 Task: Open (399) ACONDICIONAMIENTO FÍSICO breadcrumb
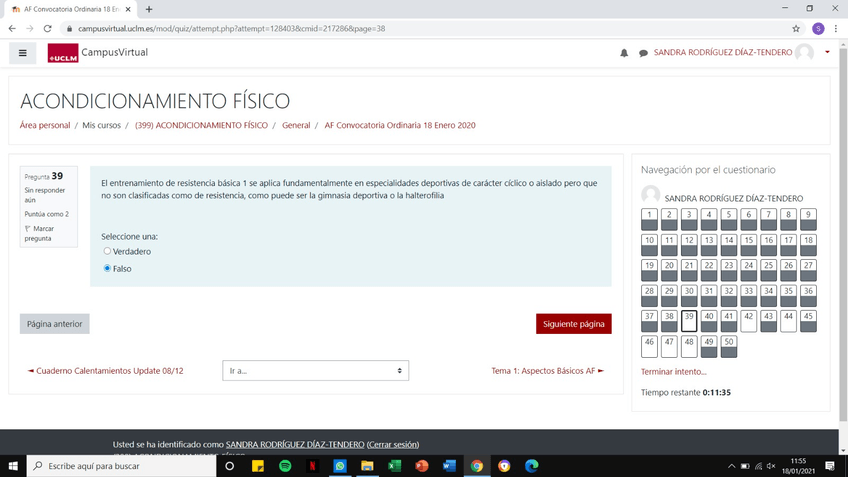[x=201, y=125]
